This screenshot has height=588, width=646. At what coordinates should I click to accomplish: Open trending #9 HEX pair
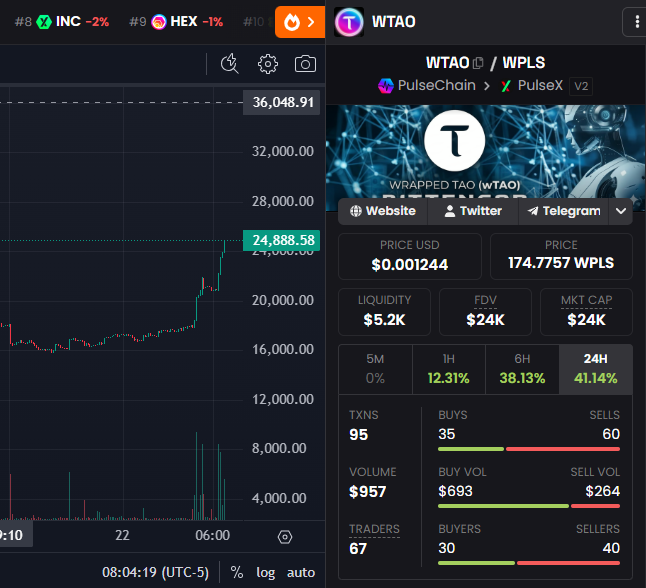[x=176, y=22]
